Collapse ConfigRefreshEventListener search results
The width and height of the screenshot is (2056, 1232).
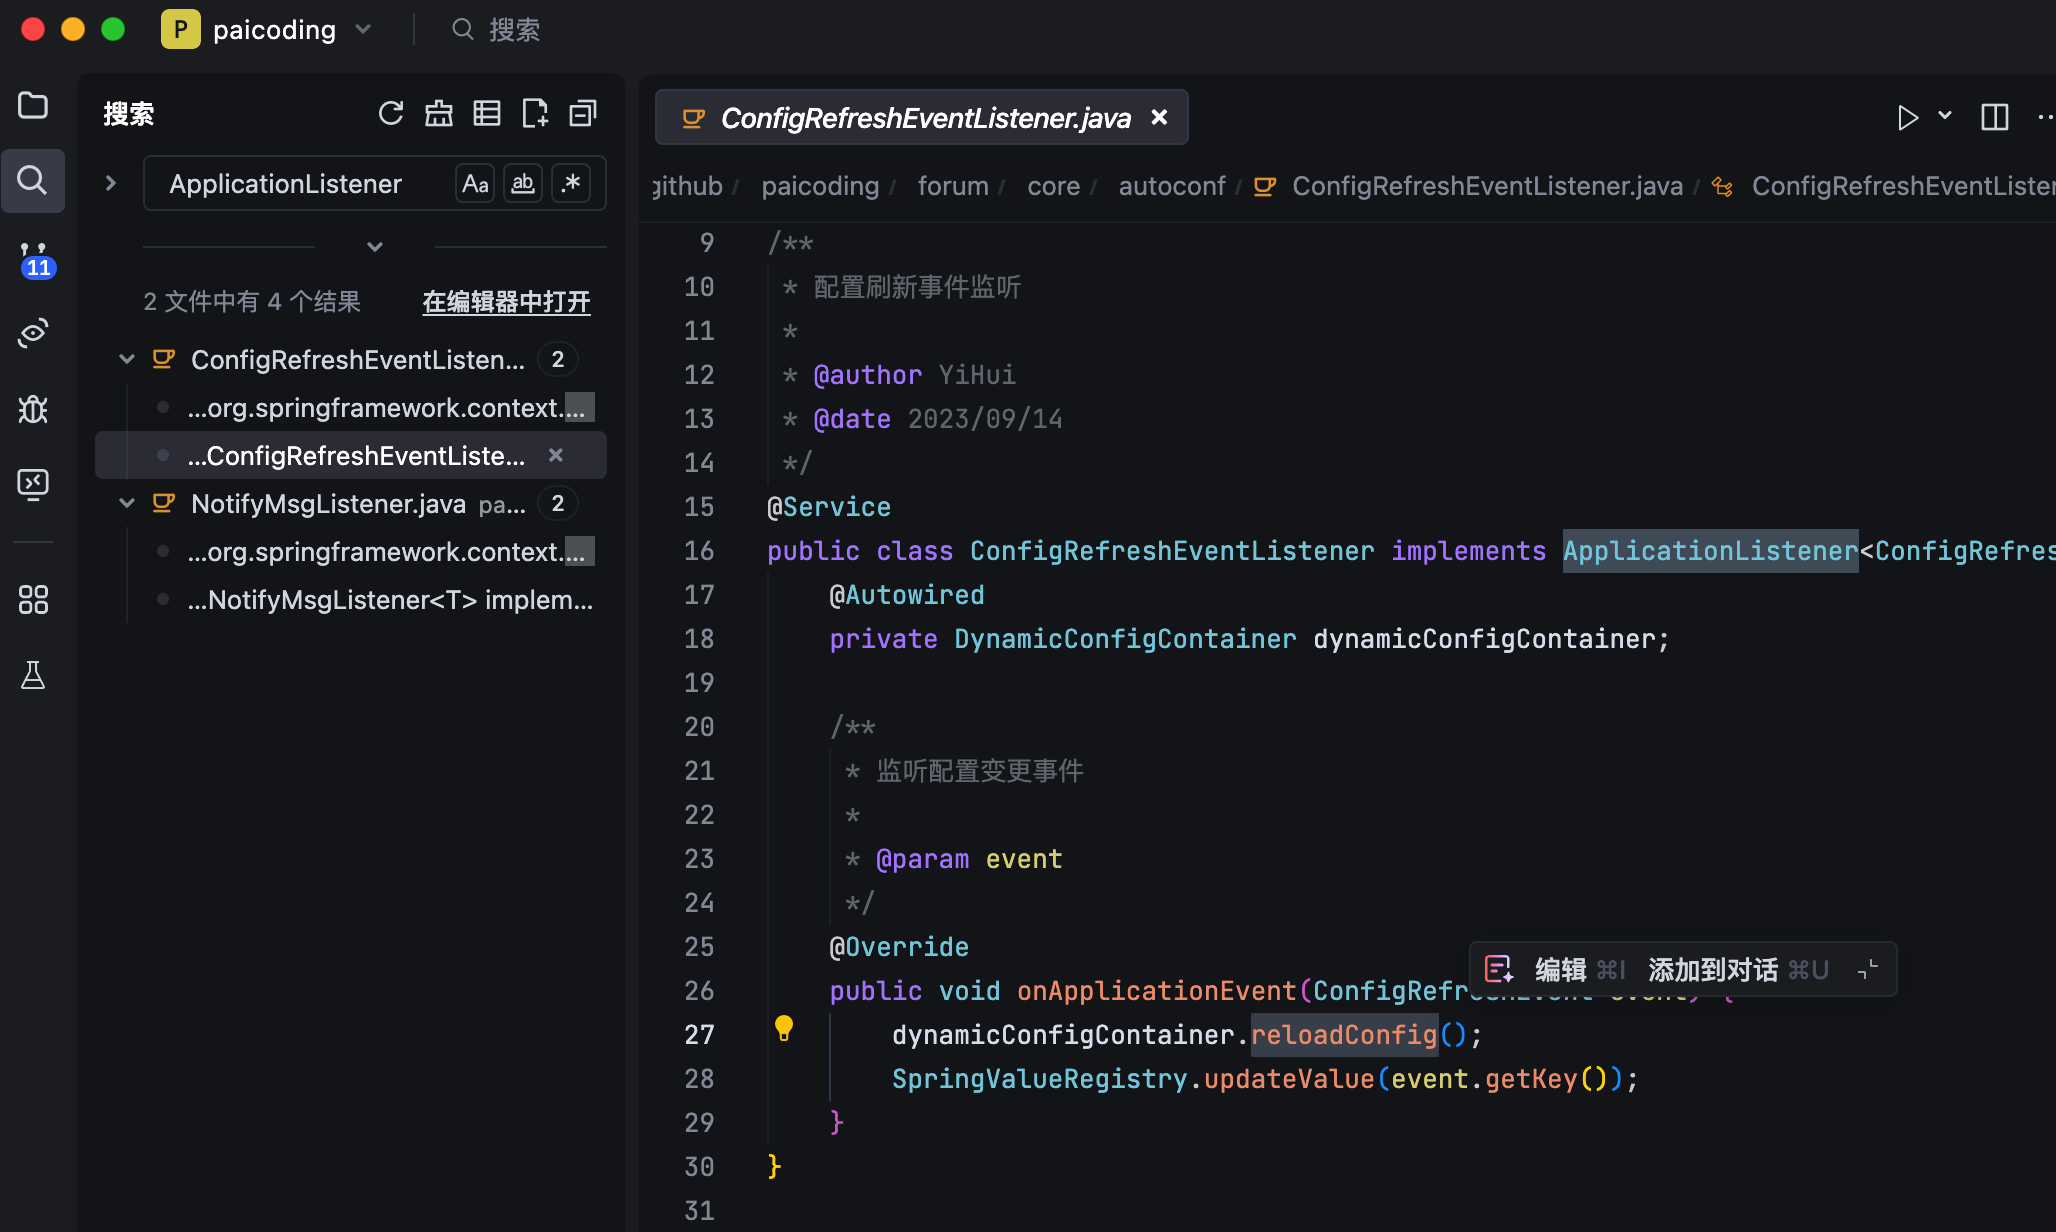click(x=126, y=359)
